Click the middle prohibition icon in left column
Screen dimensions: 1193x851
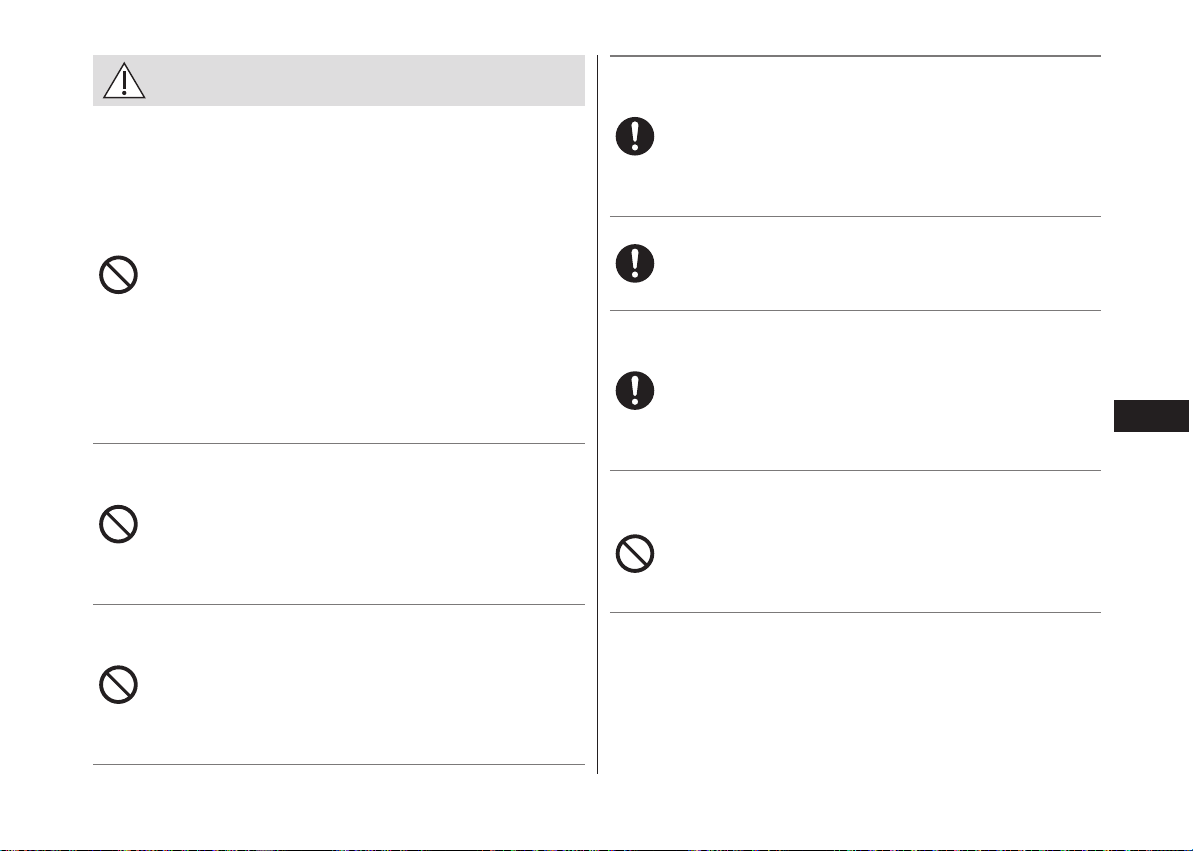point(119,524)
